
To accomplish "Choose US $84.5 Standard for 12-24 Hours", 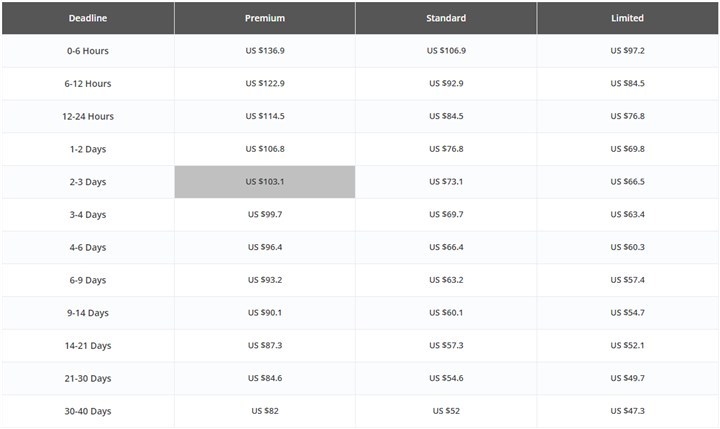I will click(x=446, y=116).
